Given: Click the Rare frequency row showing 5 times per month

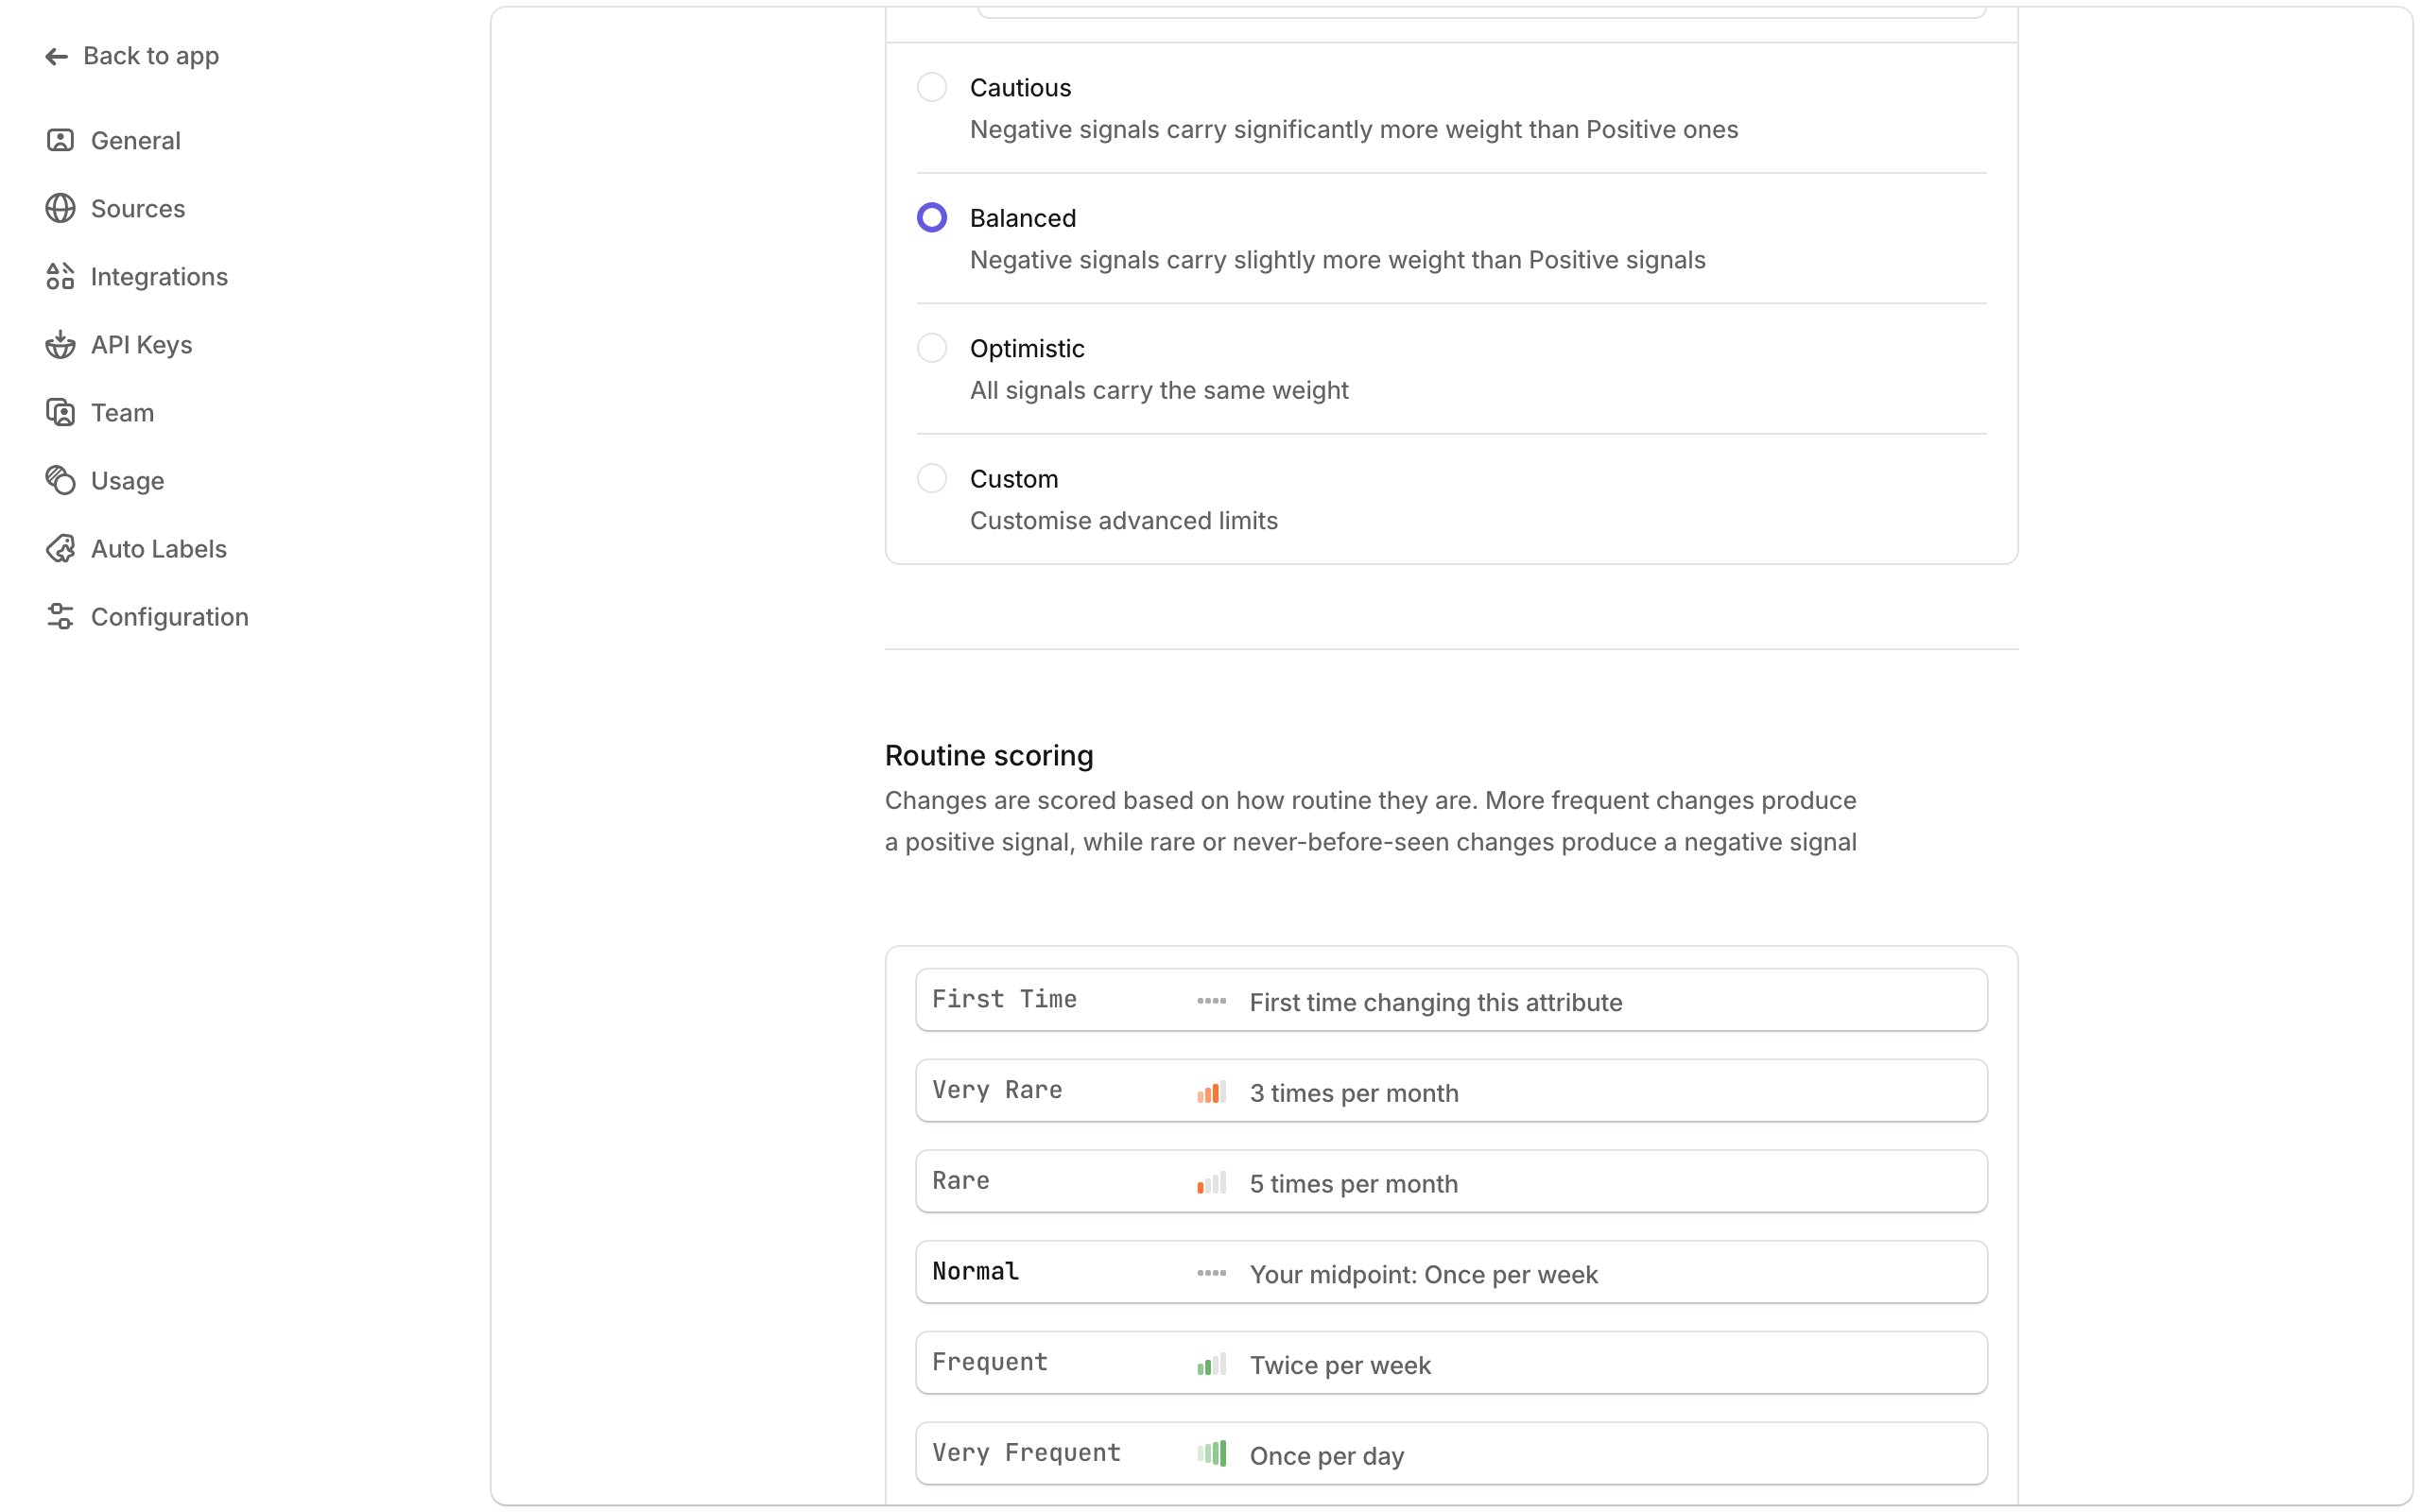Looking at the screenshot, I should click(1450, 1181).
